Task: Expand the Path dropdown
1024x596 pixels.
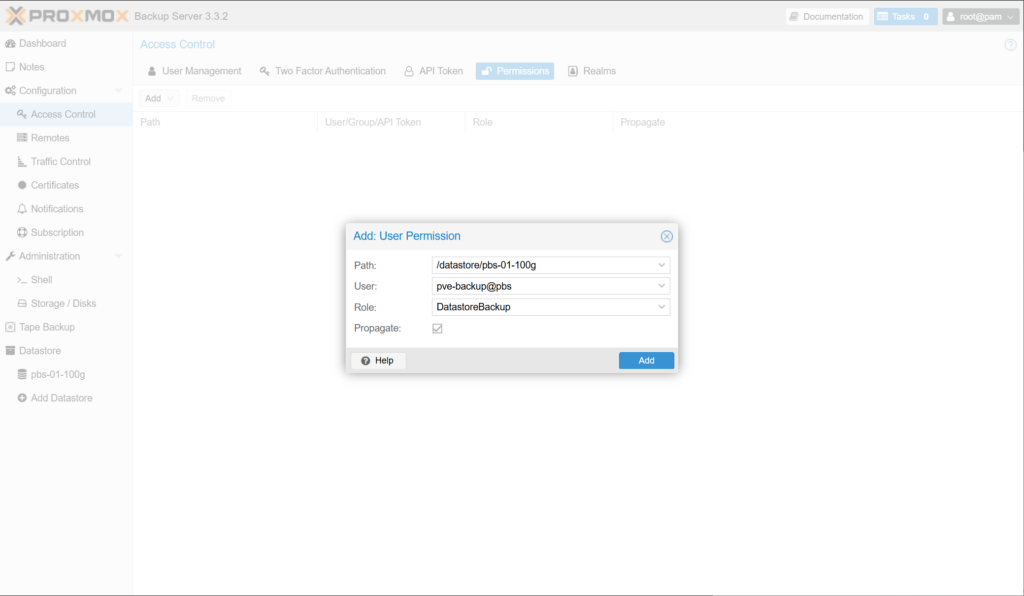Action: pyautogui.click(x=661, y=265)
